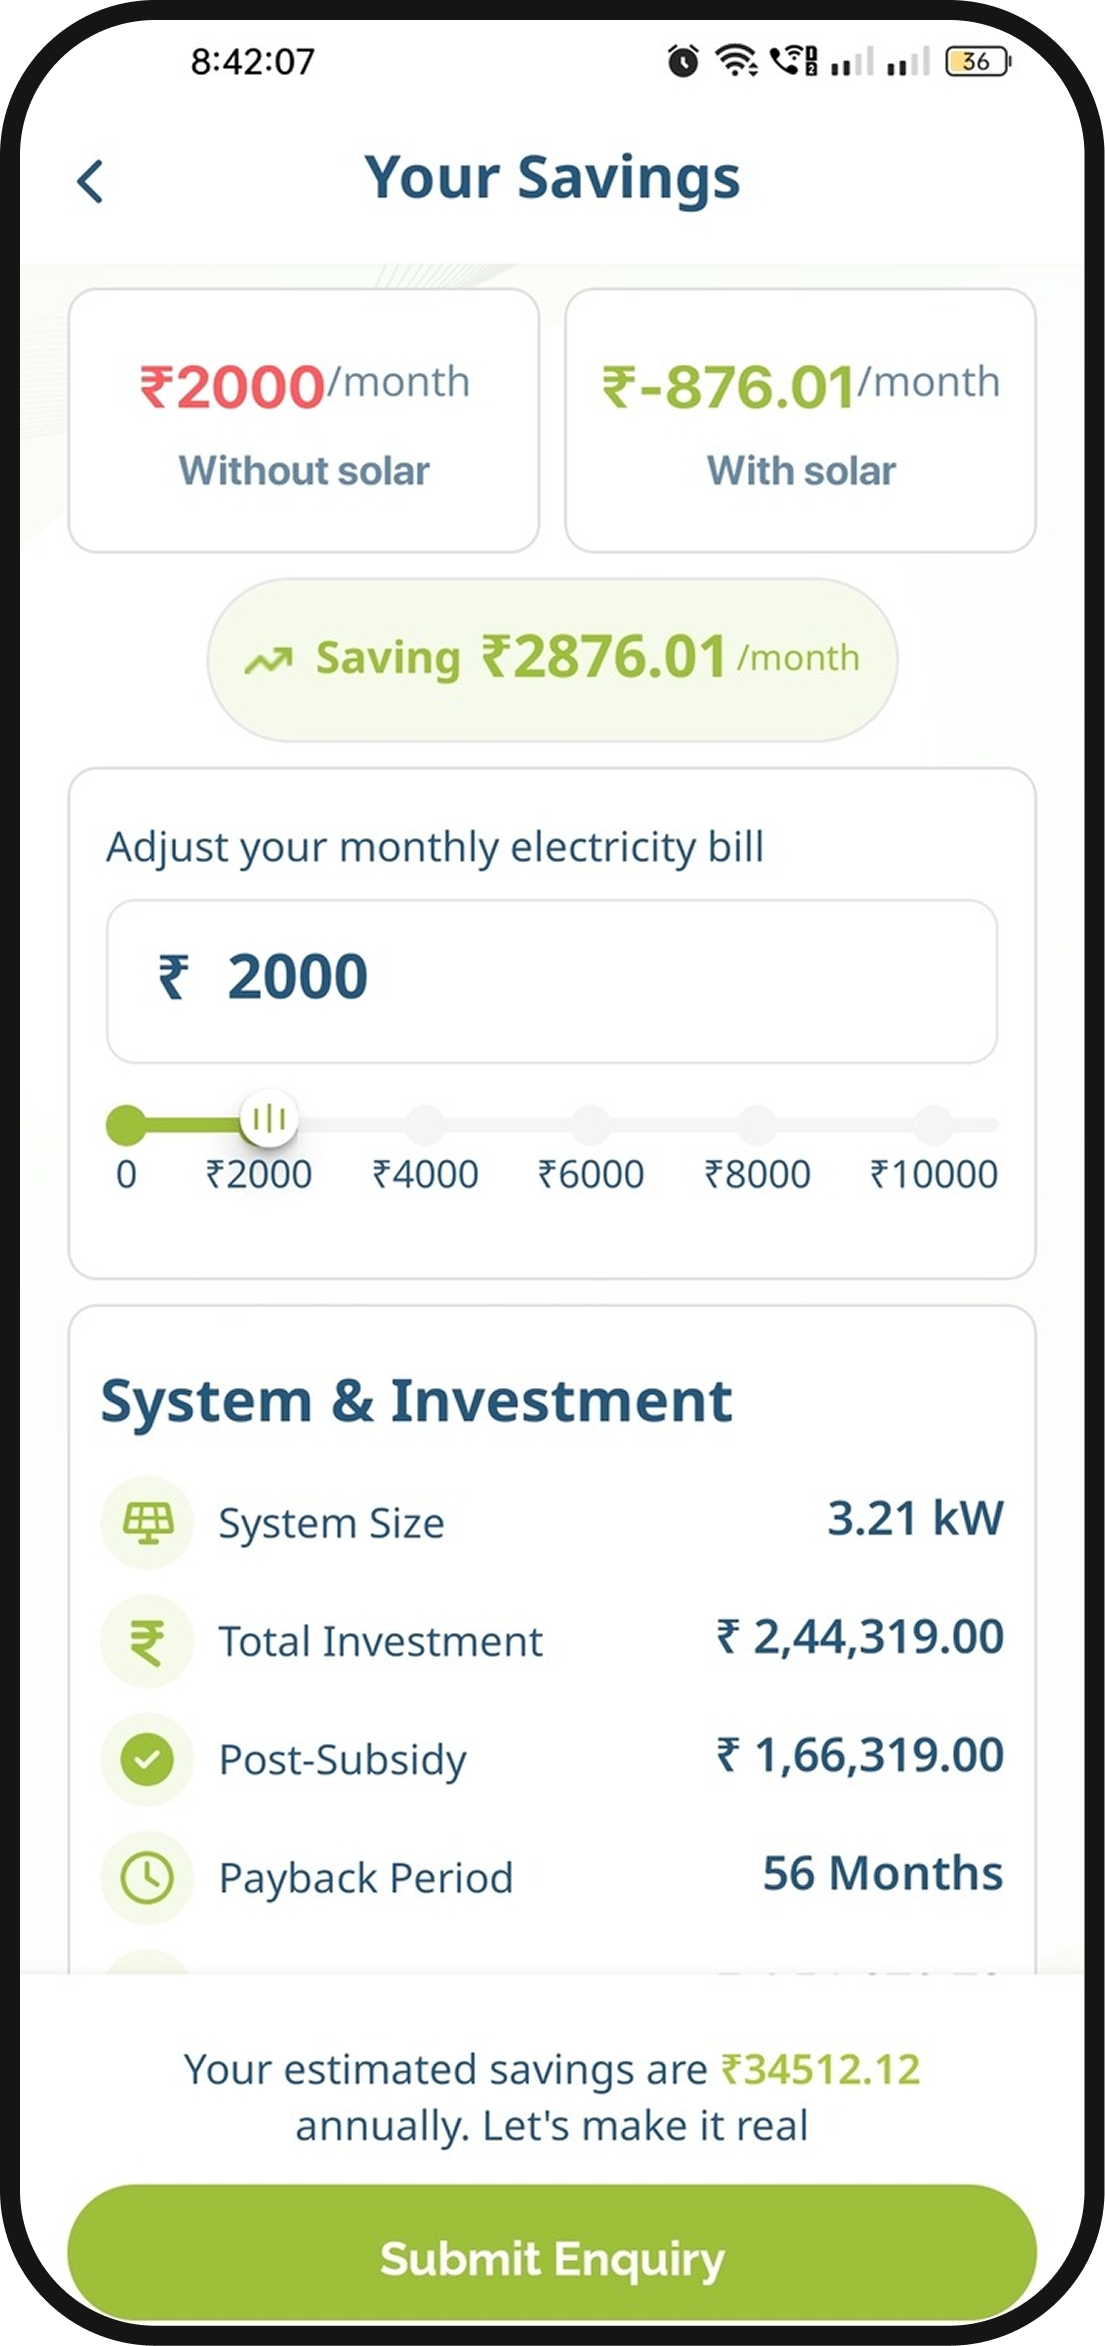The height and width of the screenshot is (2346, 1105).
Task: Select the Without solar card
Action: 304,421
